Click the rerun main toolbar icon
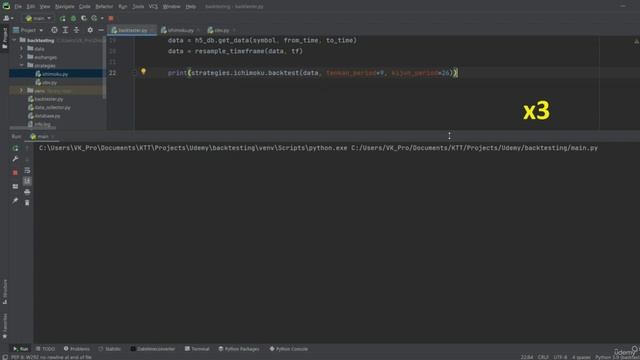This screenshot has width=640, height=360. click(x=62, y=18)
